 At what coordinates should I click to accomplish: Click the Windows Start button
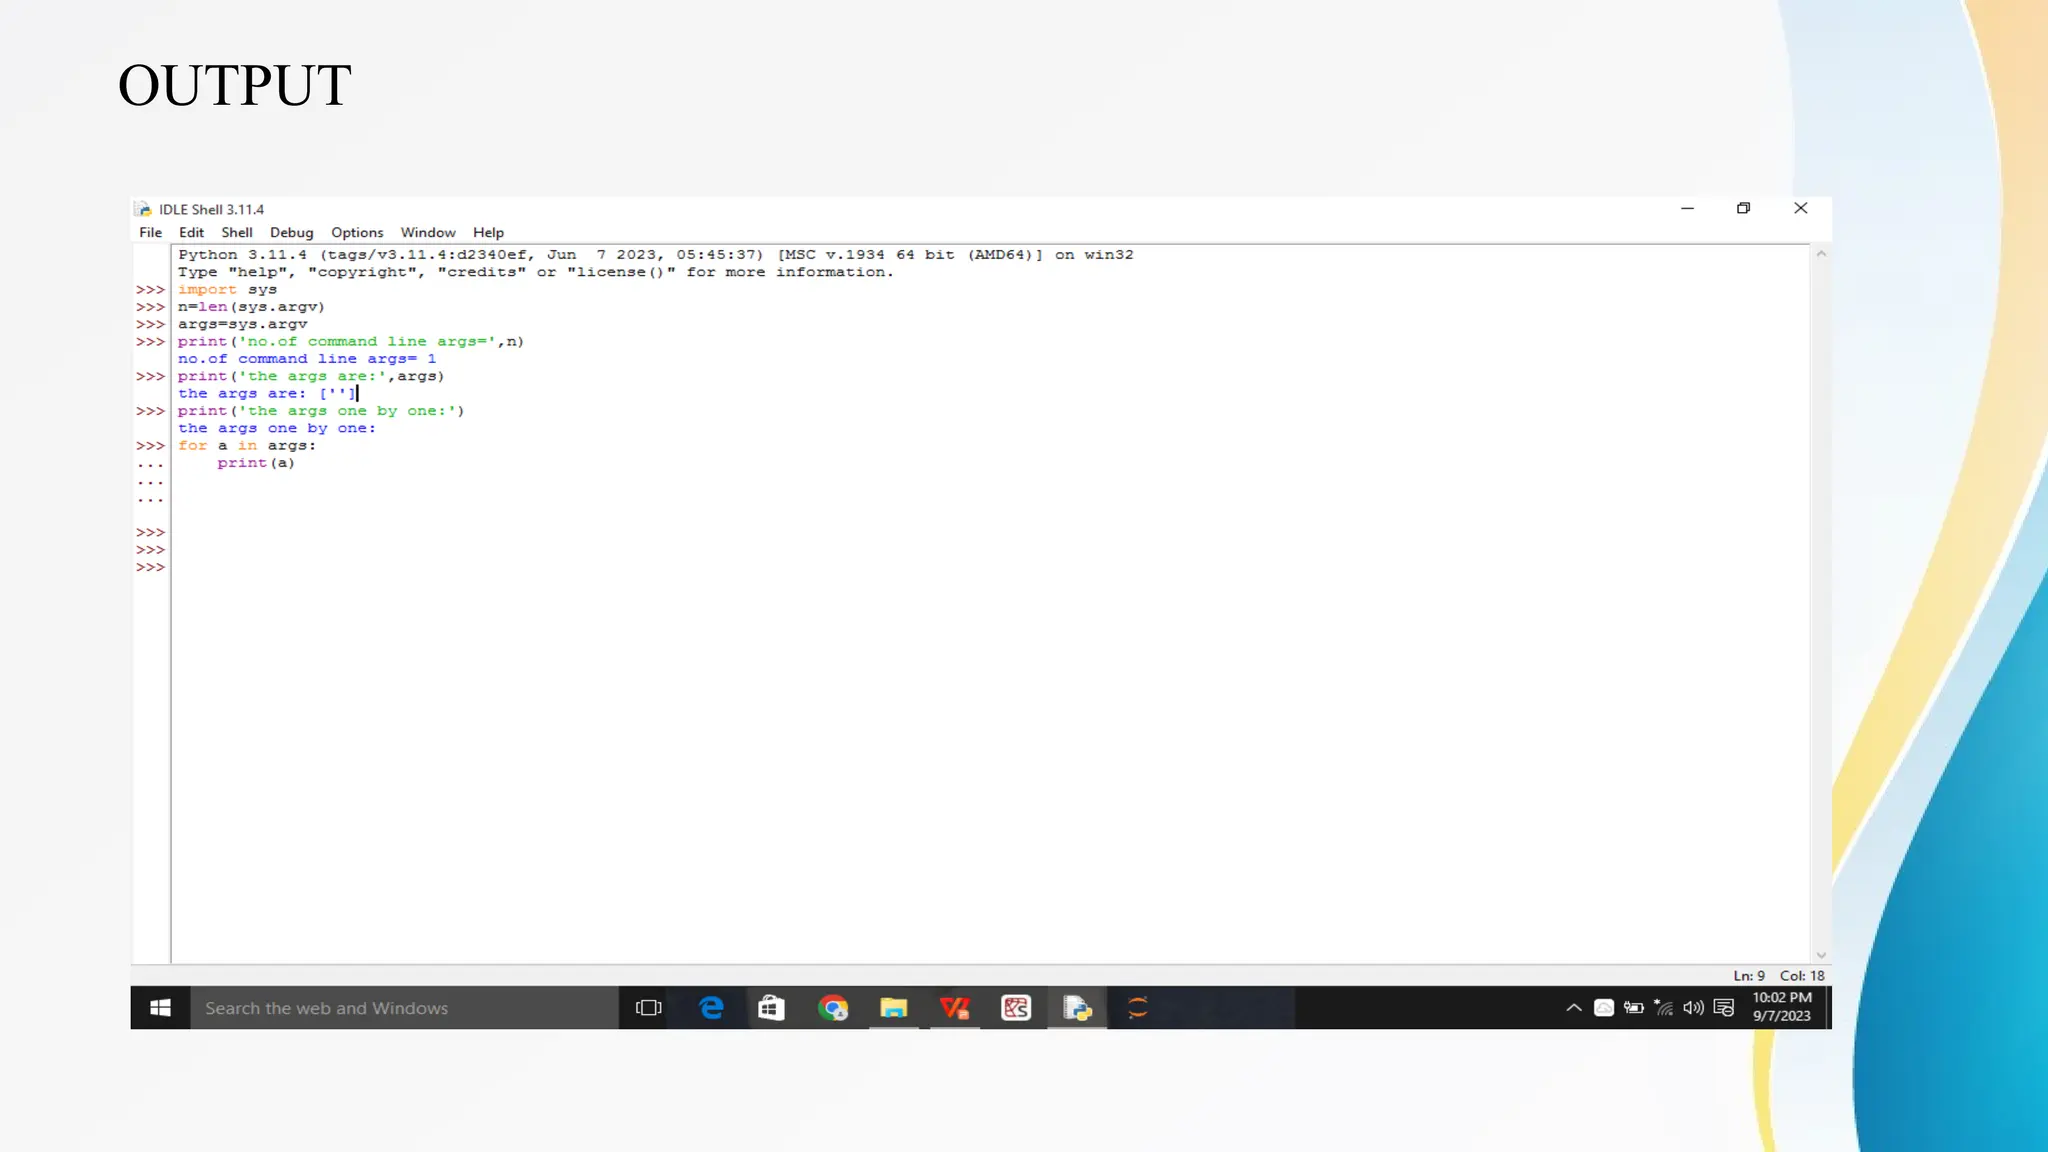(x=160, y=1008)
